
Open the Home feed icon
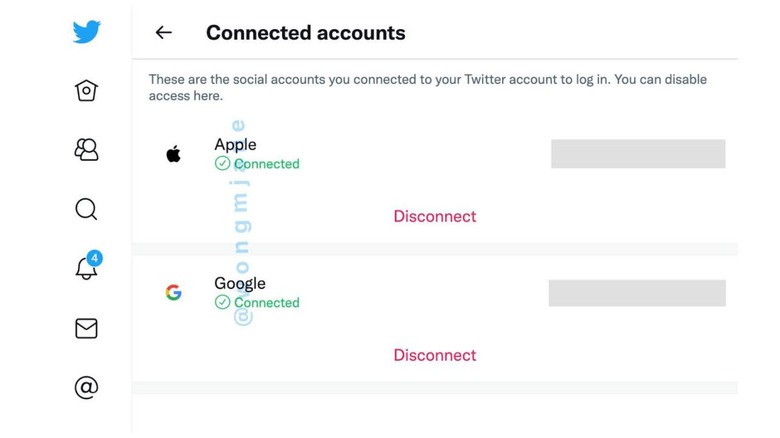(86, 91)
